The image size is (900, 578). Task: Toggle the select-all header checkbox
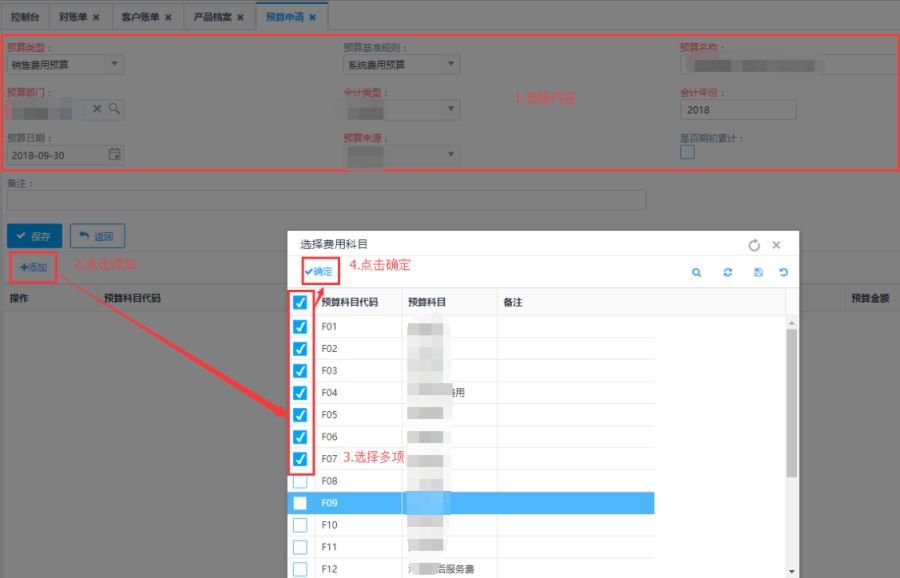pos(300,302)
